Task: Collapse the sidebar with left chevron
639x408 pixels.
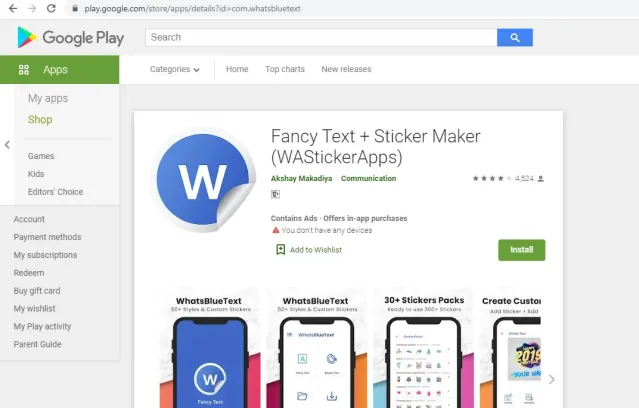Action: (x=7, y=145)
